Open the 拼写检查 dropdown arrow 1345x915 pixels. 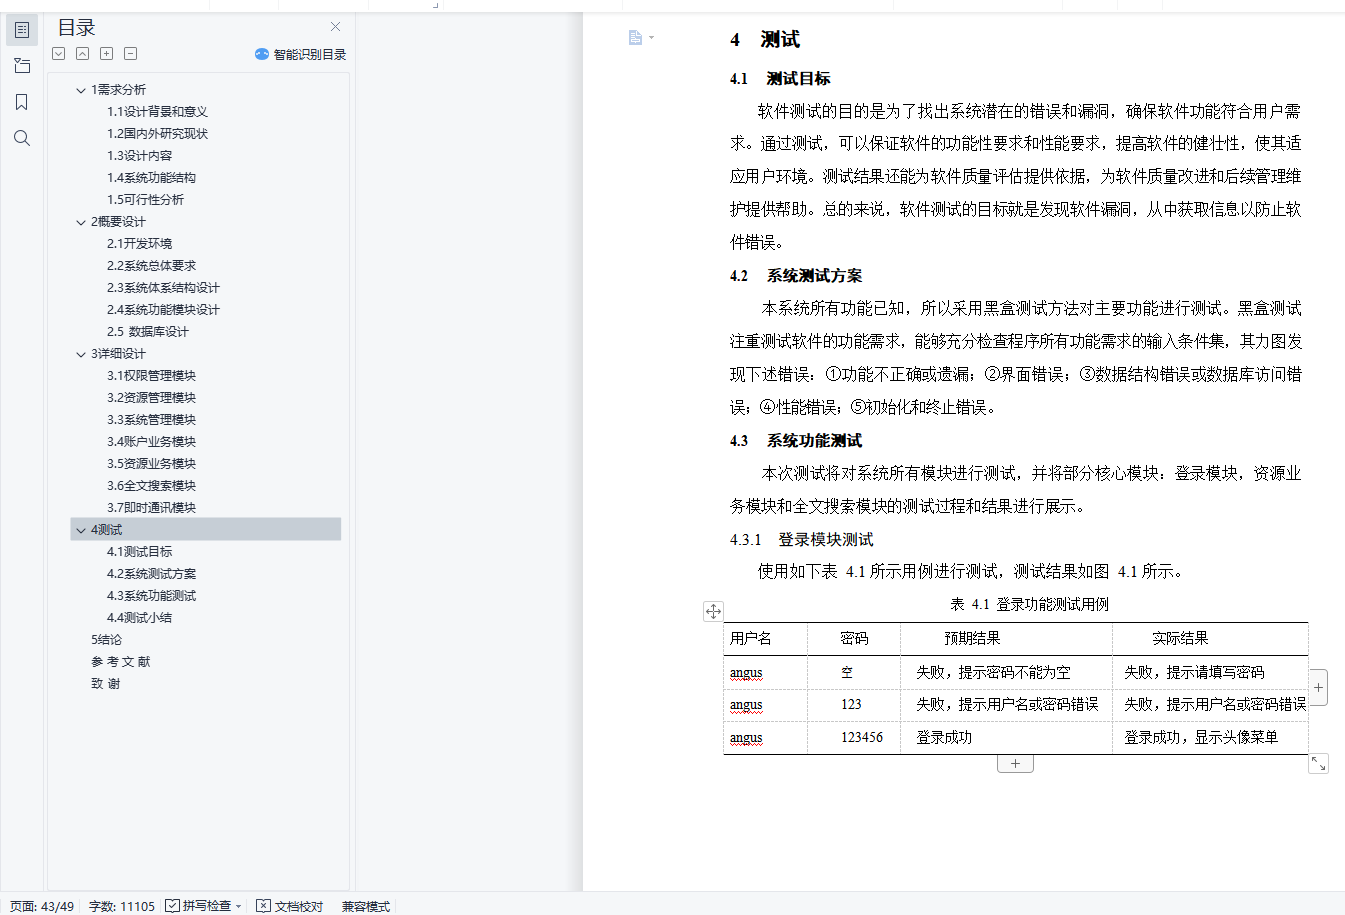[x=239, y=906]
